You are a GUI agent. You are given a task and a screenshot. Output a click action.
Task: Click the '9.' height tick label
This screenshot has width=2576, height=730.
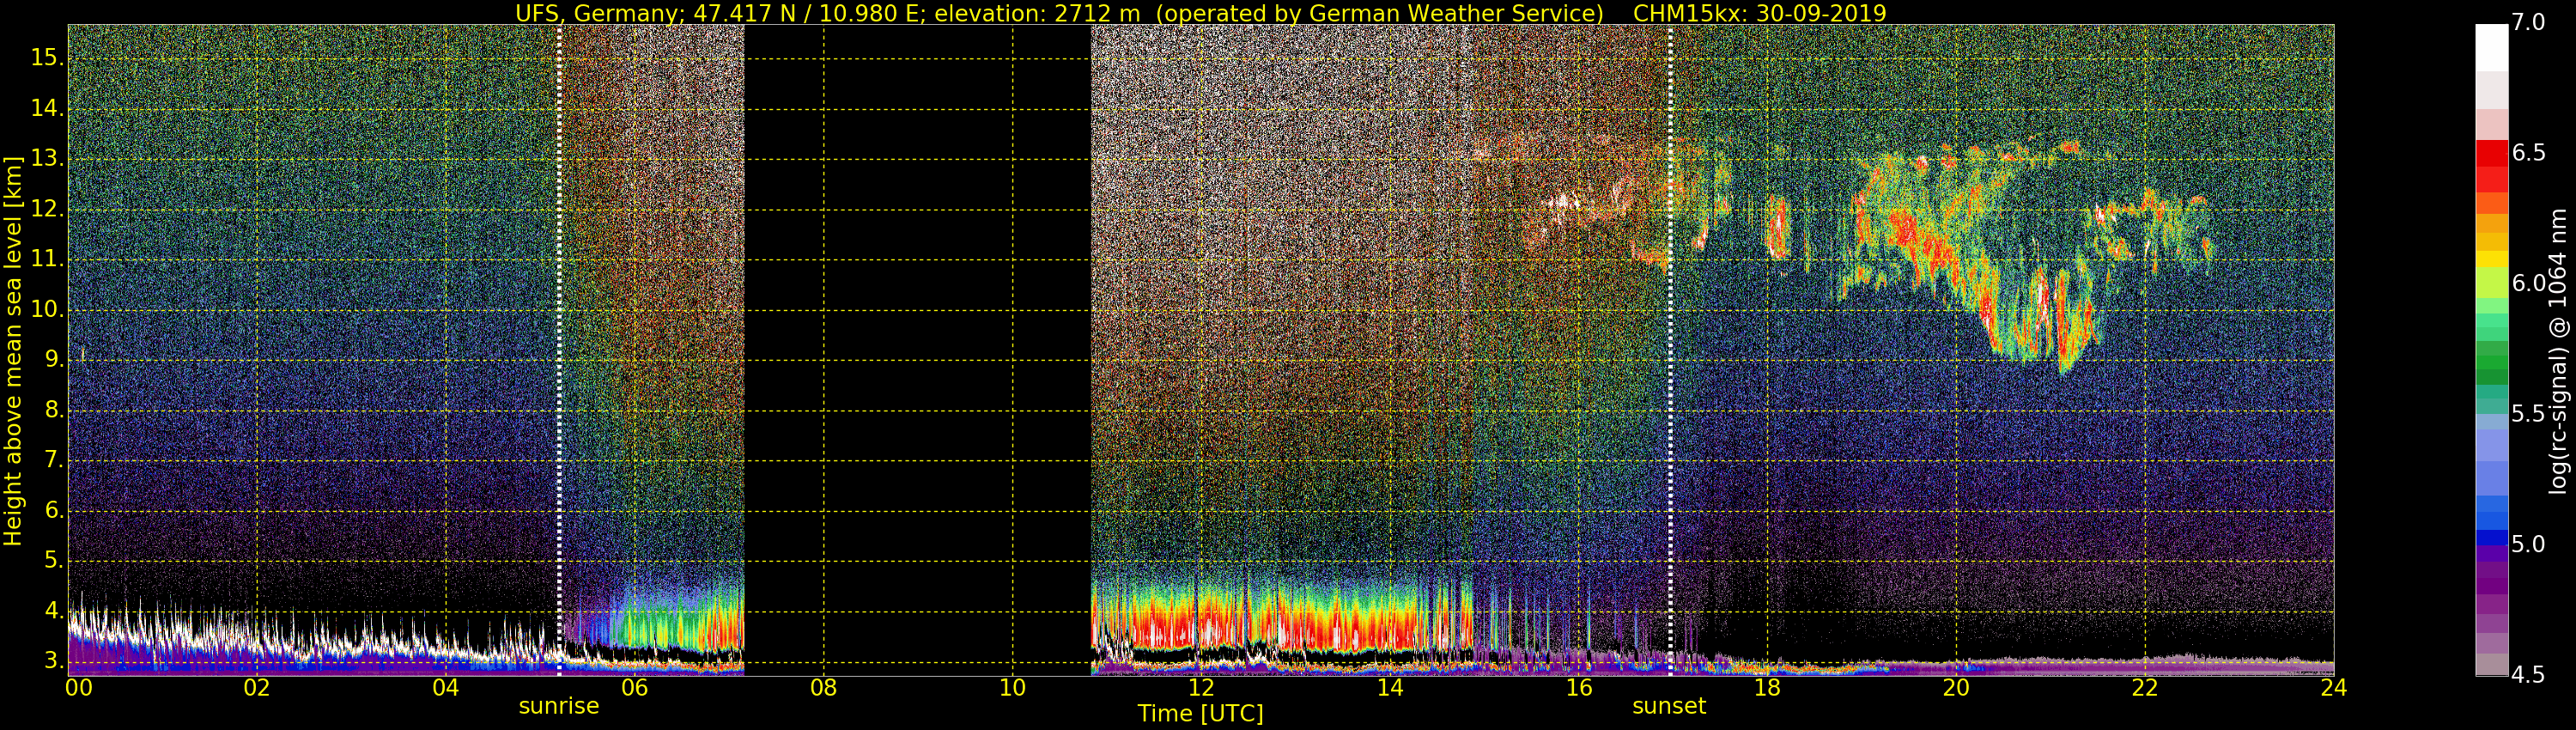[x=52, y=359]
